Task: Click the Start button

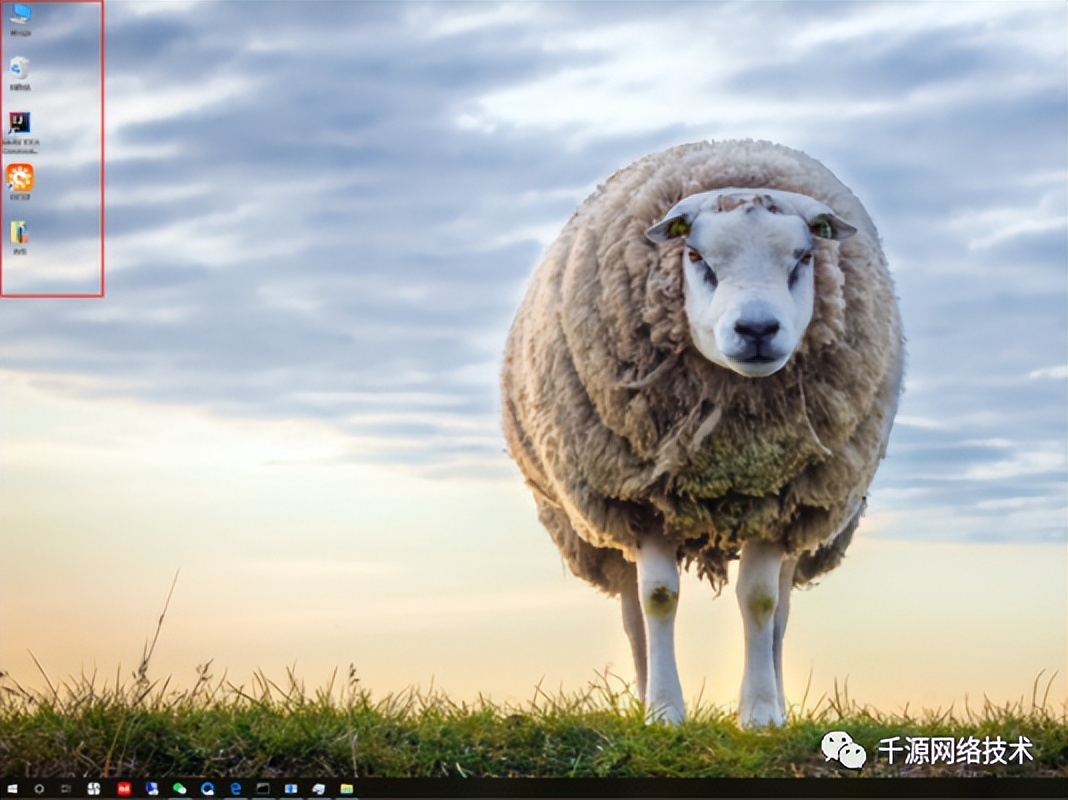Action: pos(12,788)
